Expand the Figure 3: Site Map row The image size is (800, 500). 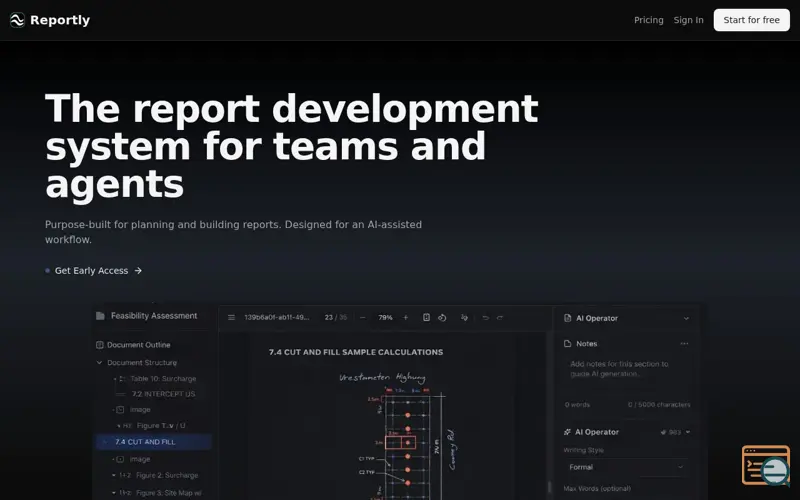point(114,493)
